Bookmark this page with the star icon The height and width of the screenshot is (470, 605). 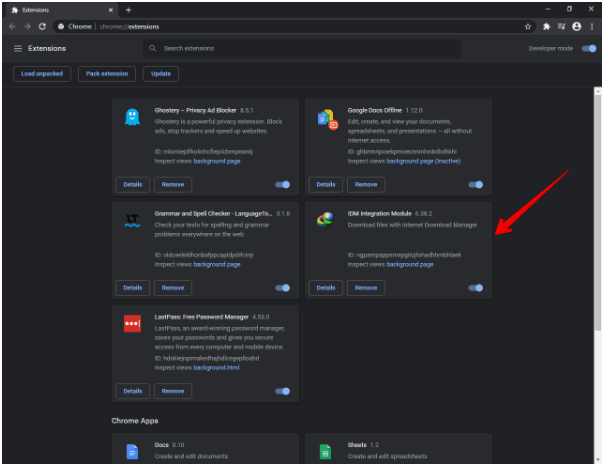pyautogui.click(x=527, y=26)
